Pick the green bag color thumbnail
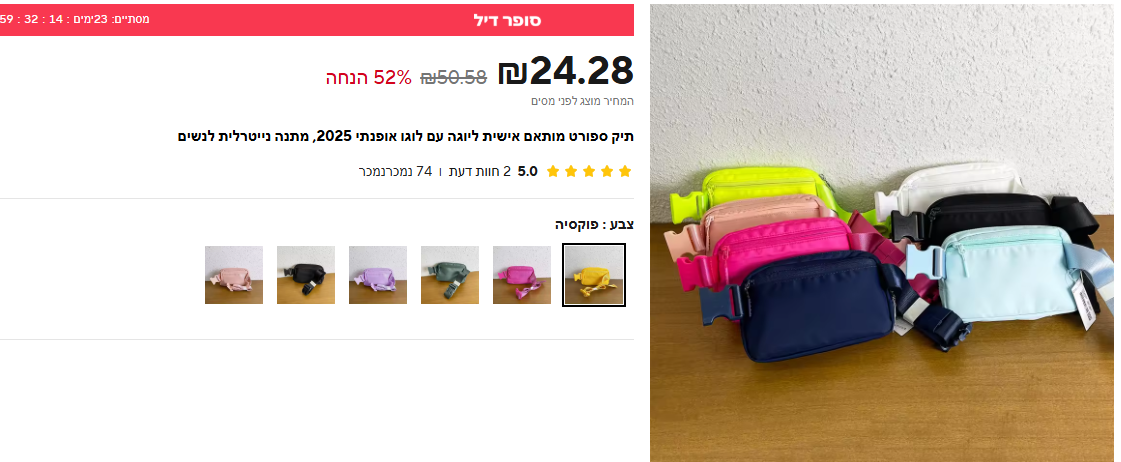The image size is (1121, 462). click(x=450, y=275)
